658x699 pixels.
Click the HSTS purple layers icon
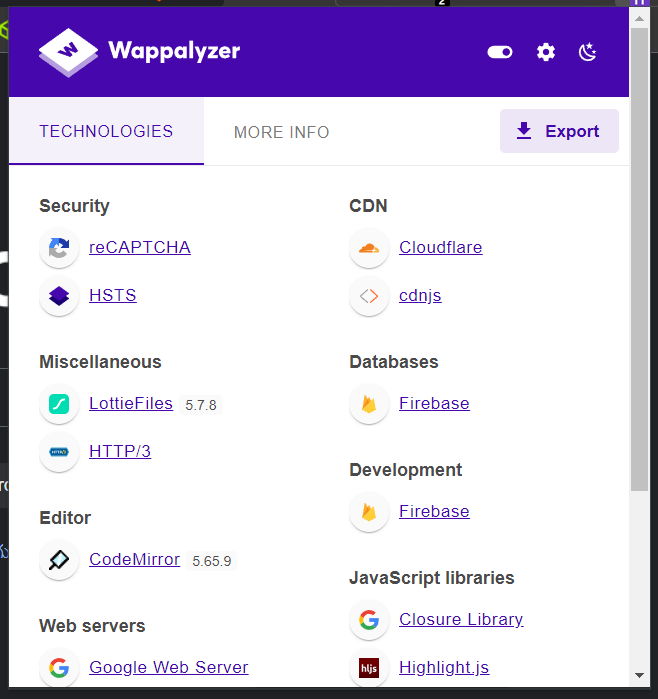[x=59, y=296]
